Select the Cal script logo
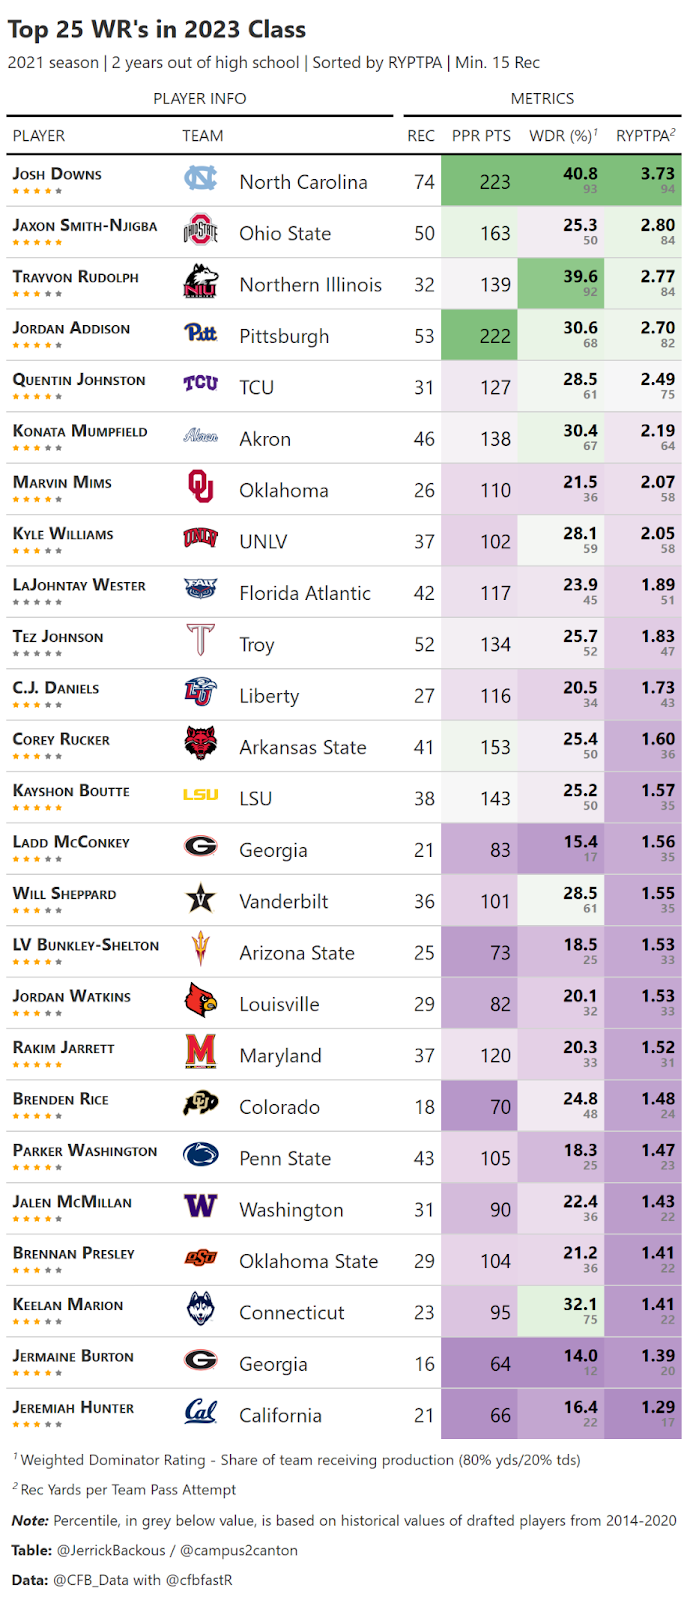The height and width of the screenshot is (1600, 688). pos(200,1412)
